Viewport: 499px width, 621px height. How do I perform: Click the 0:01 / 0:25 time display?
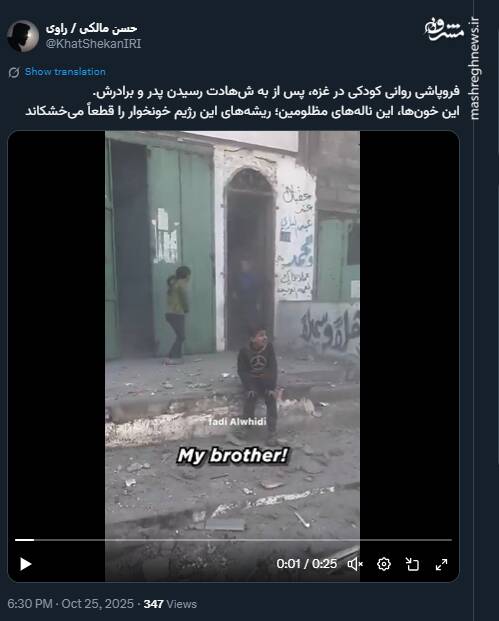click(x=307, y=564)
